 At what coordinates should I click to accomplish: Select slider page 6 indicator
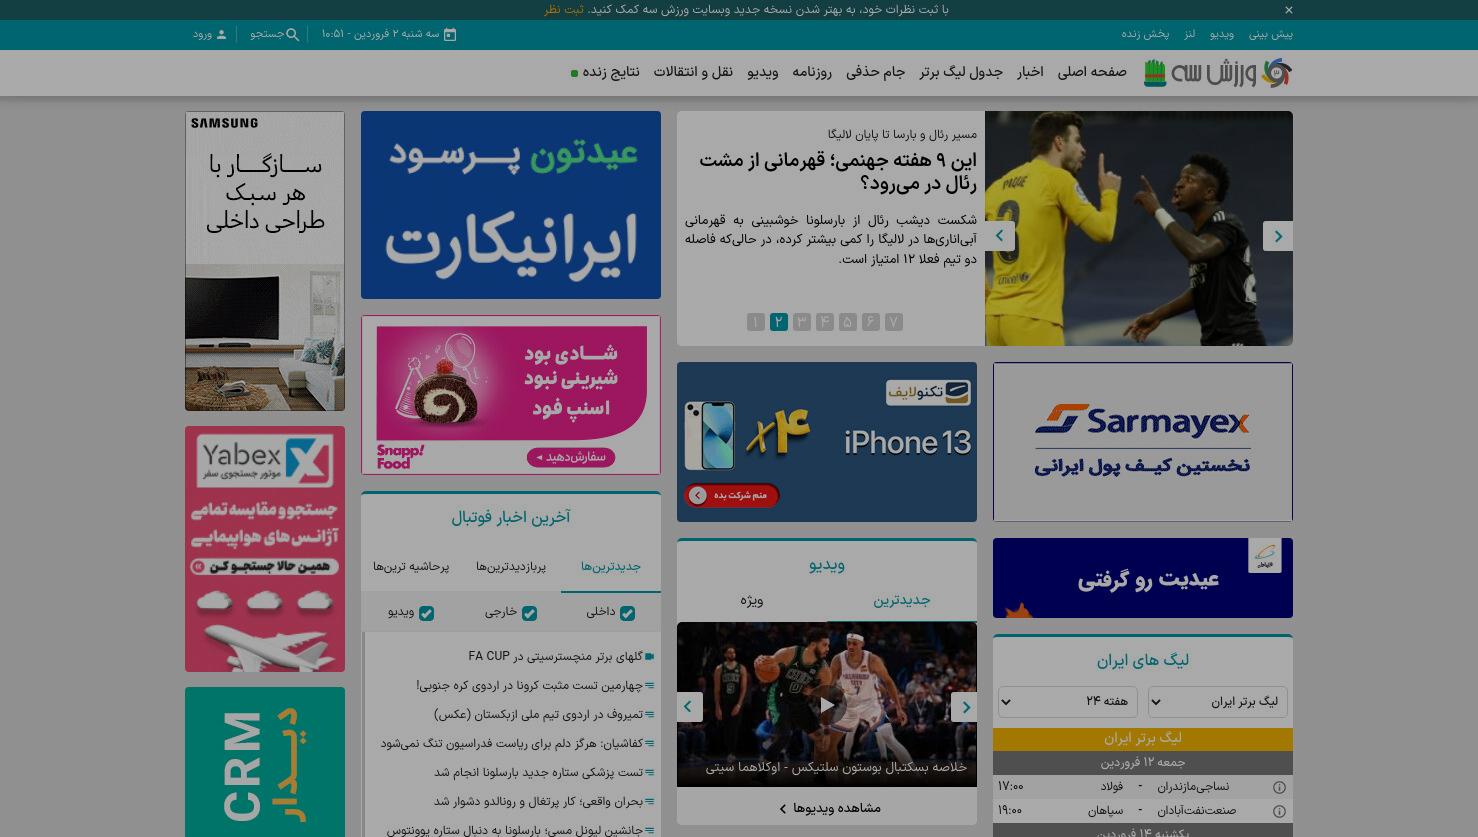[870, 322]
